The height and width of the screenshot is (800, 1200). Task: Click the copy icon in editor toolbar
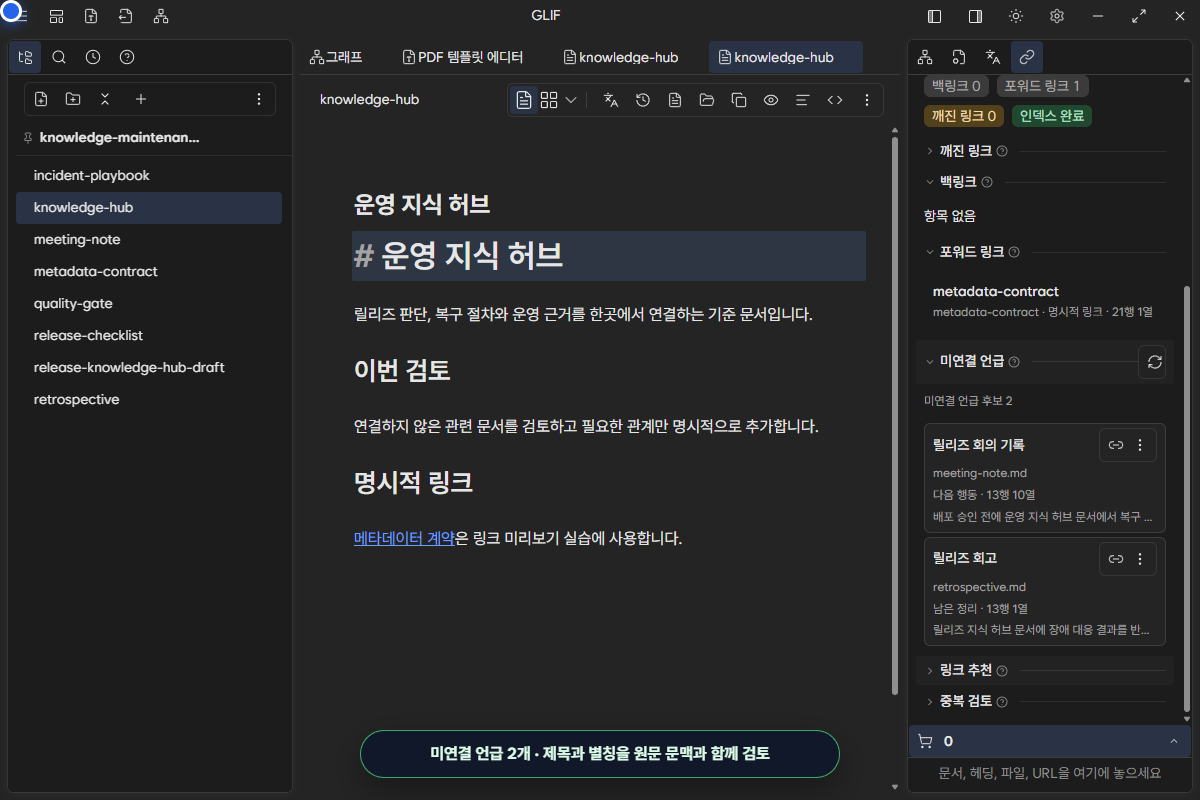tap(739, 100)
